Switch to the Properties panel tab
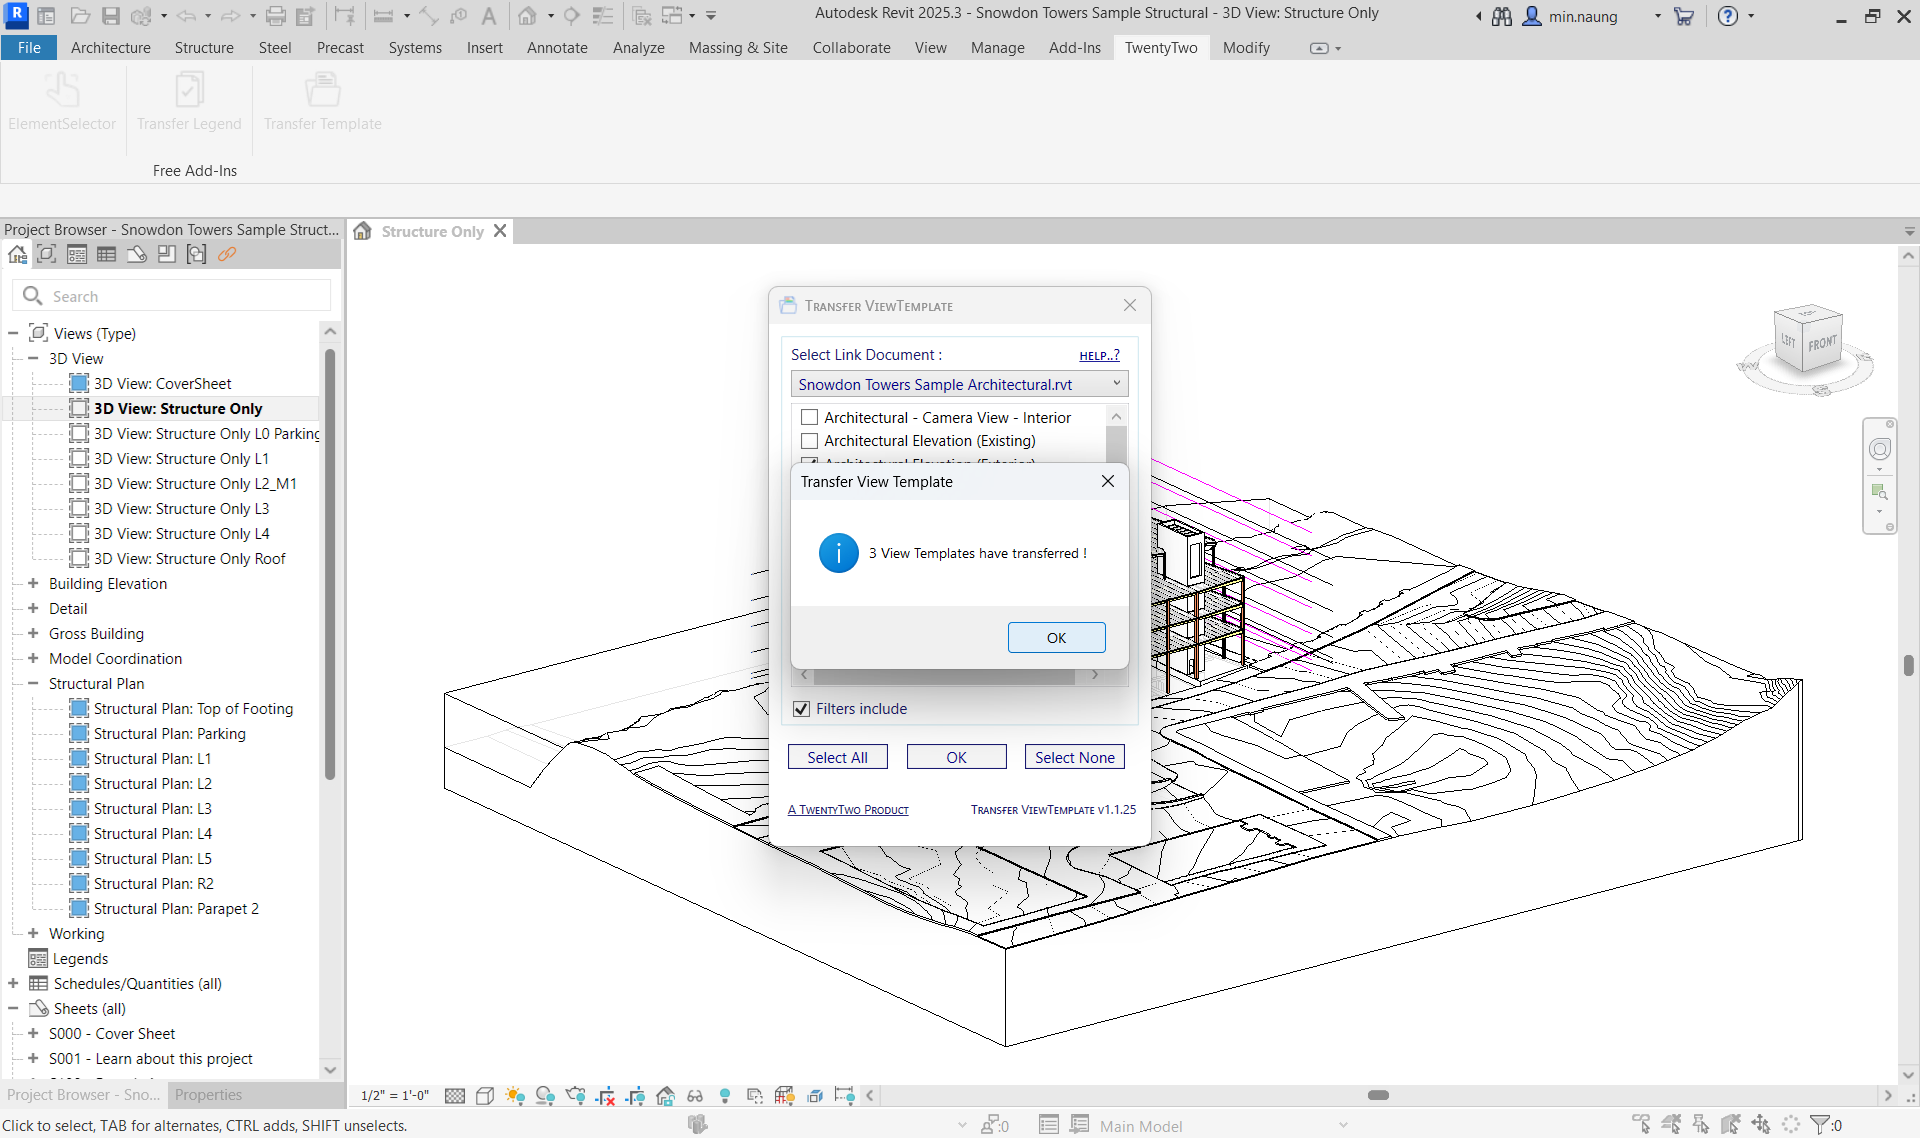1920x1138 pixels. point(208,1095)
